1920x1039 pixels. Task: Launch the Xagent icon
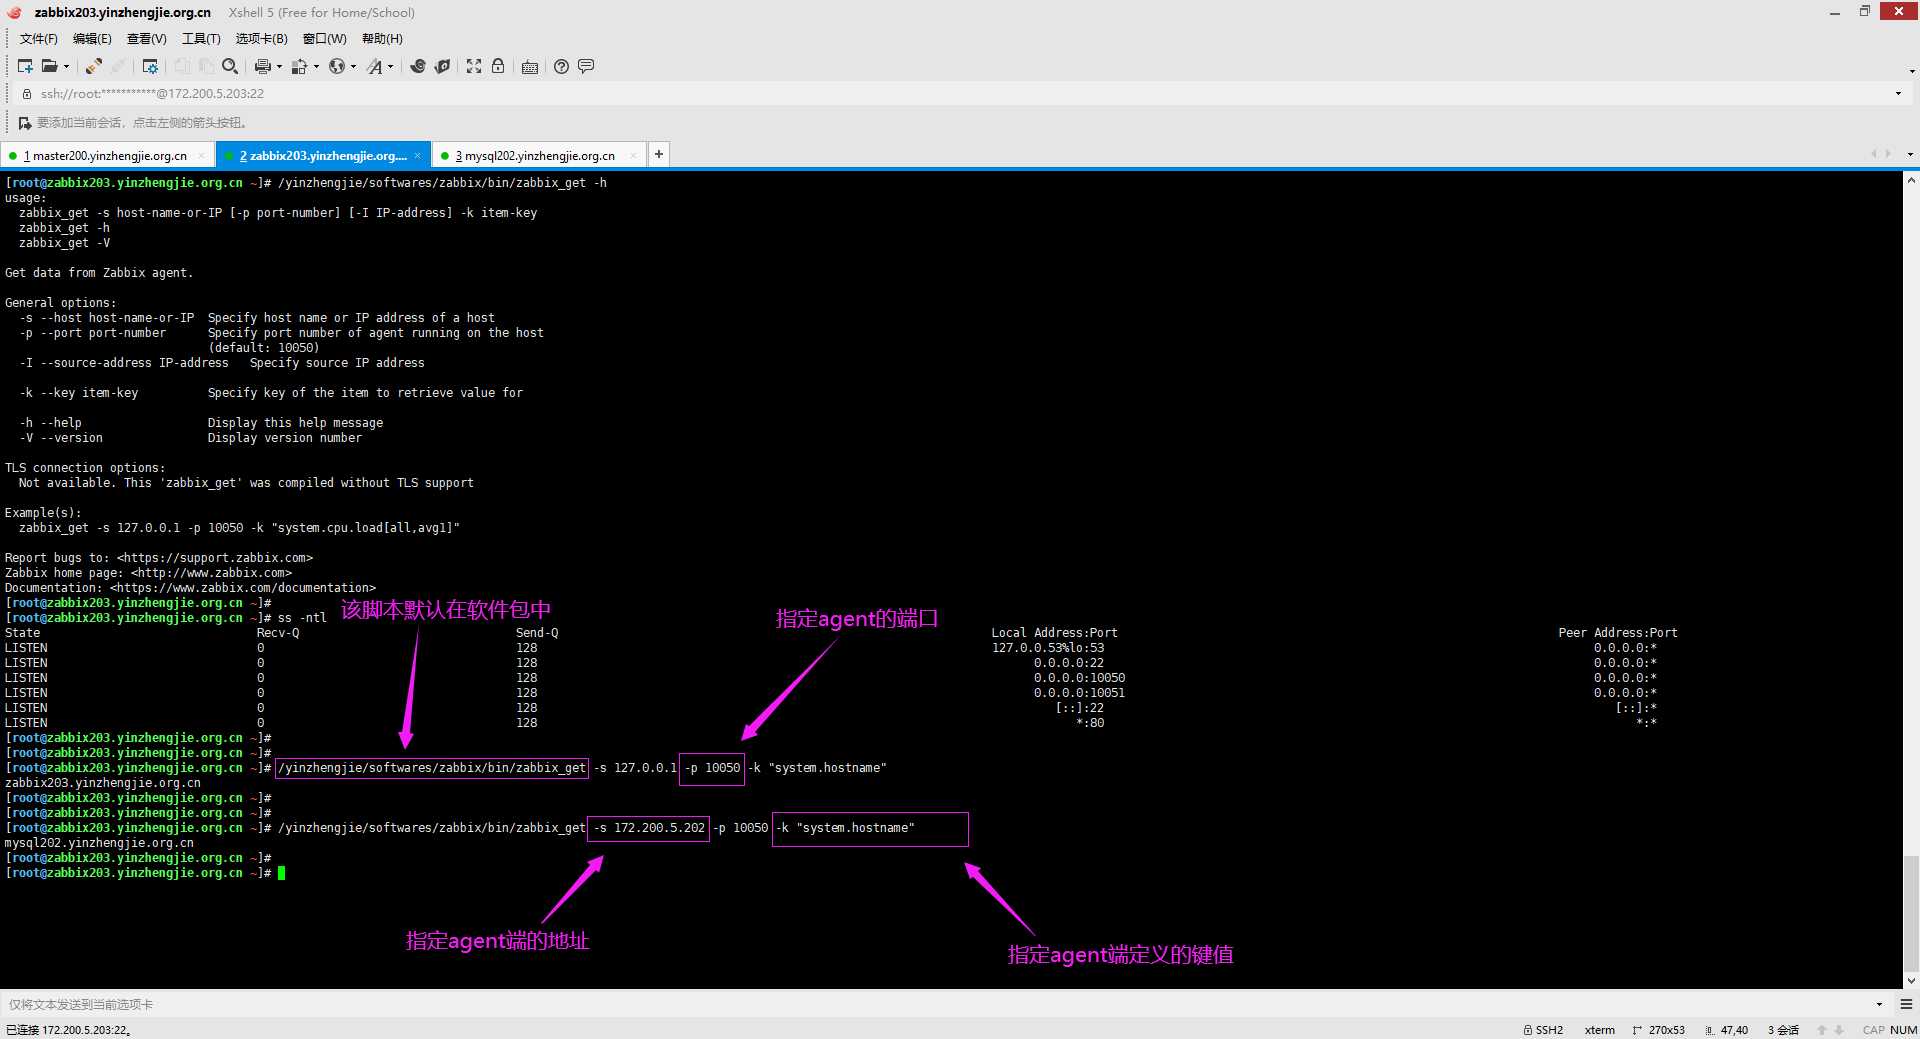pyautogui.click(x=442, y=66)
